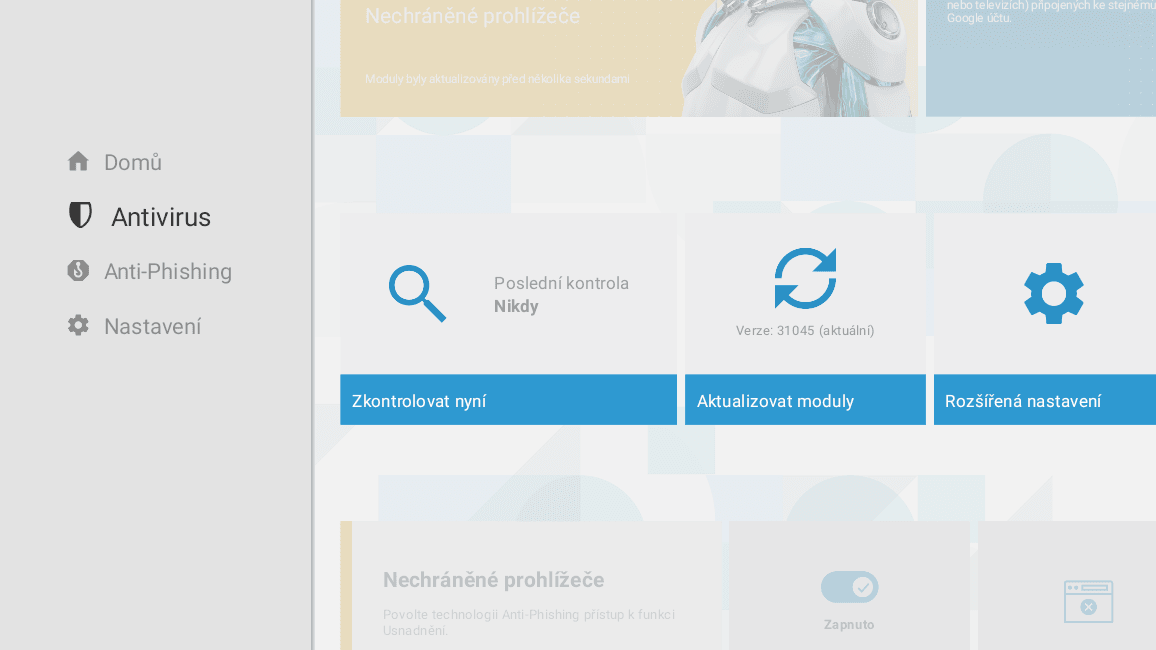The width and height of the screenshot is (1156, 650).
Task: Select the blue magnifier scan icon
Action: tap(417, 293)
